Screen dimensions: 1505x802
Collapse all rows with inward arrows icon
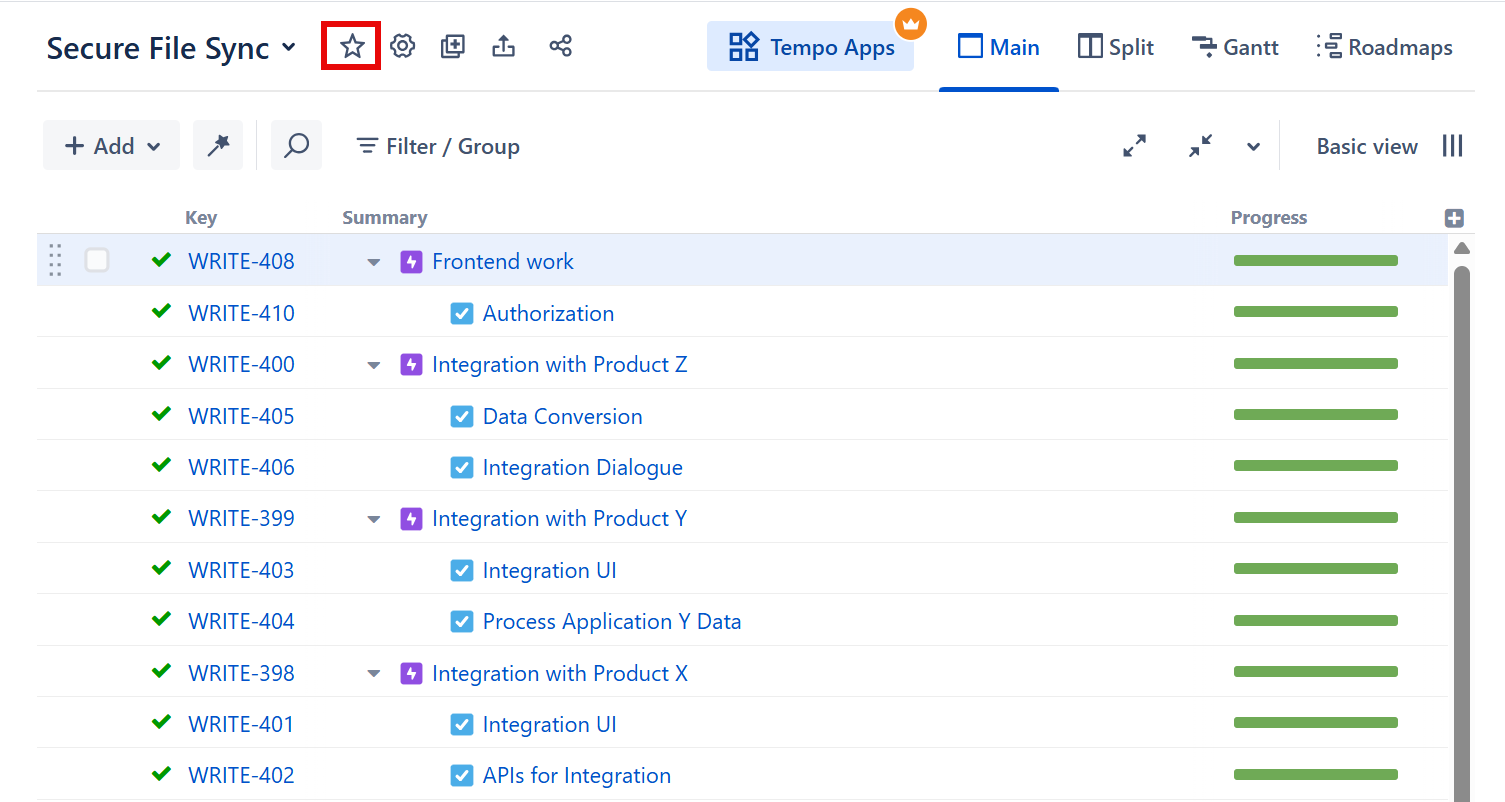1200,146
